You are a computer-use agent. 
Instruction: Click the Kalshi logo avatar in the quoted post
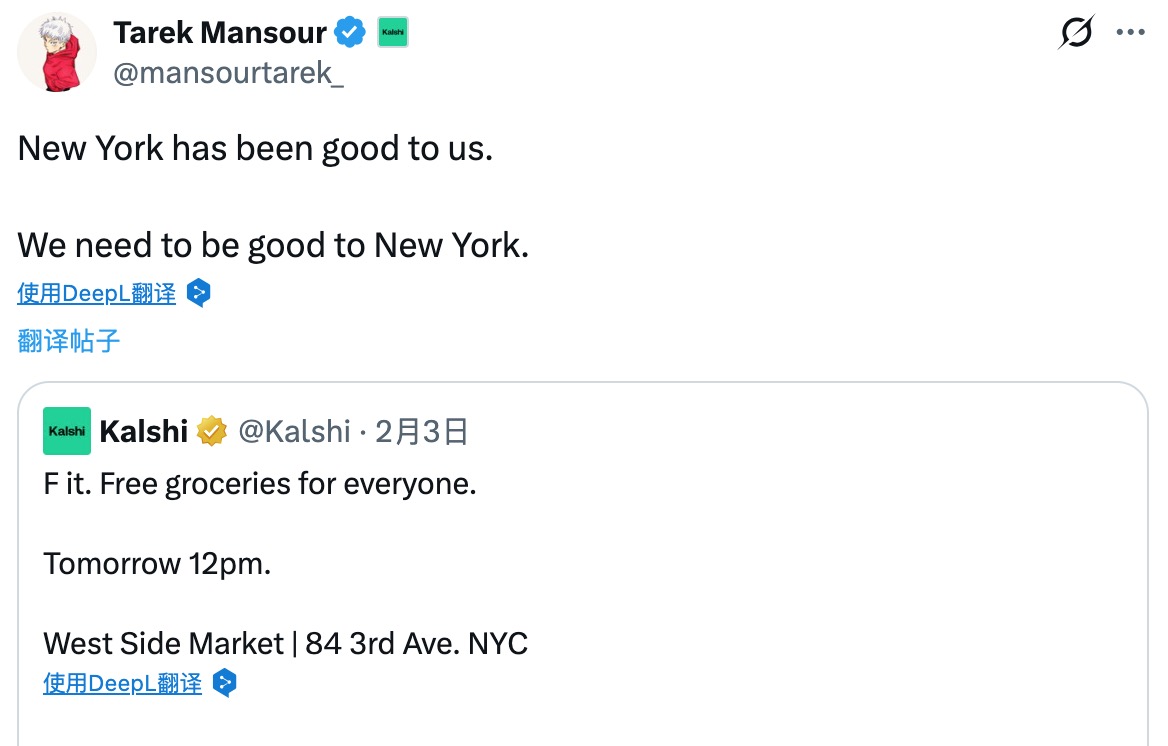pyautogui.click(x=67, y=431)
